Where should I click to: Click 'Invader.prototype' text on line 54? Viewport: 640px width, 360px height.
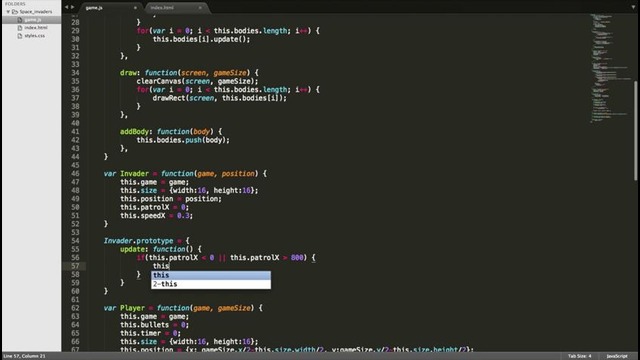pos(138,241)
